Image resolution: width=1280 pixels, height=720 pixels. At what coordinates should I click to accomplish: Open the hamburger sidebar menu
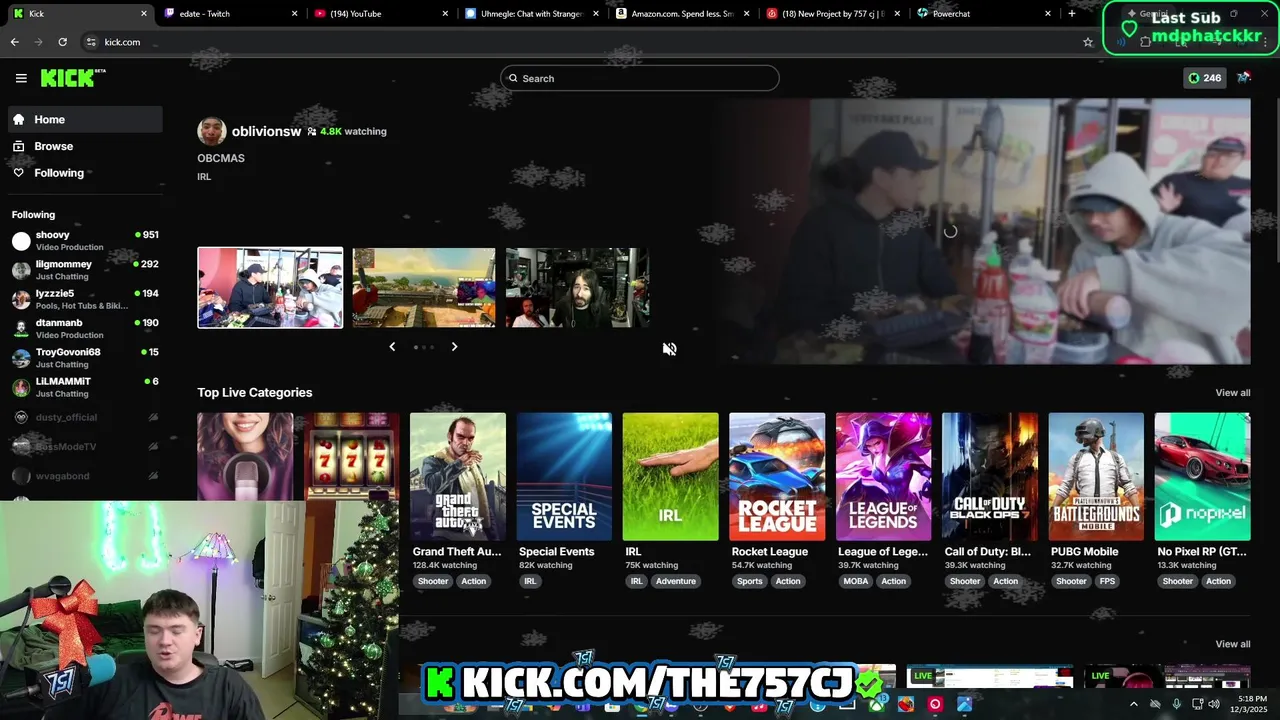(21, 78)
